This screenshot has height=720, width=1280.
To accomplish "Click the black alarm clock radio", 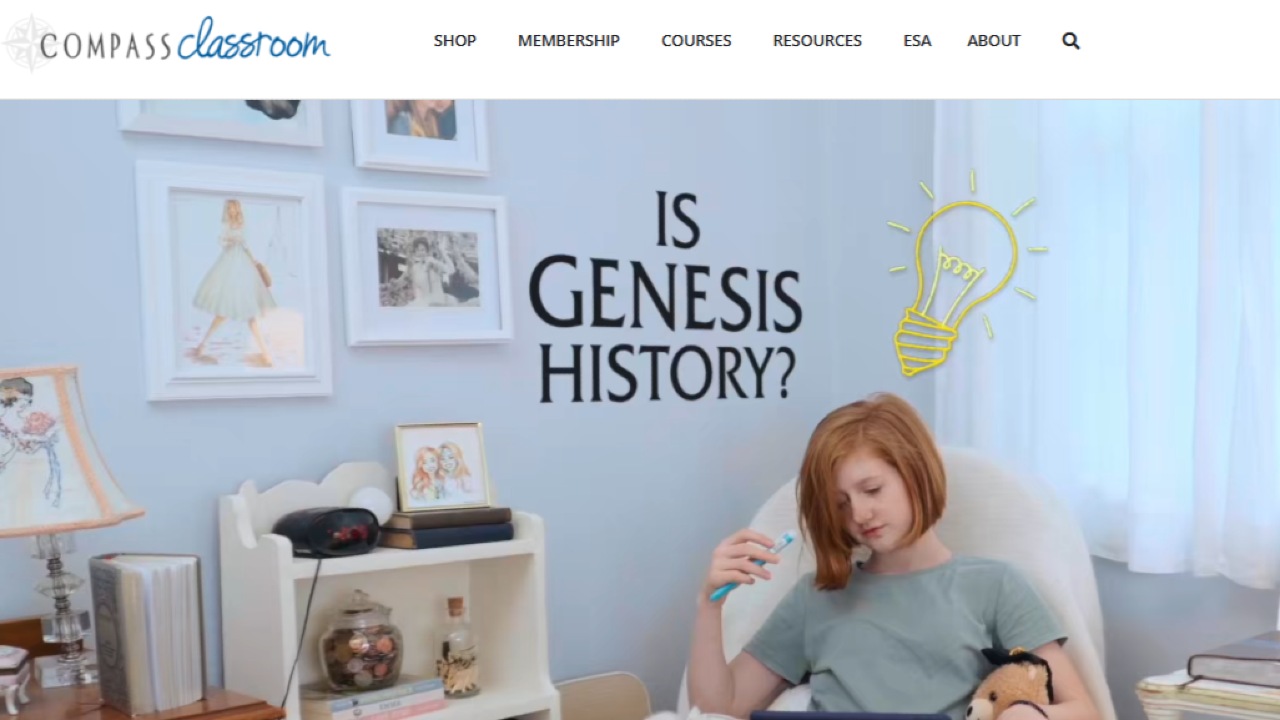I will (x=326, y=531).
